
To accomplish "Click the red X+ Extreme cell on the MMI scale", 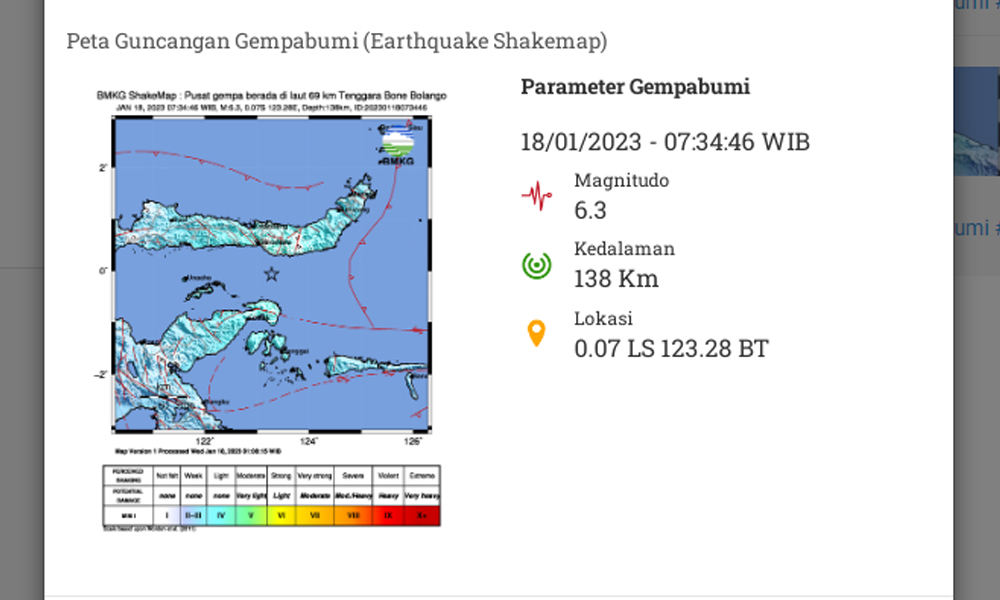I will click(x=422, y=514).
